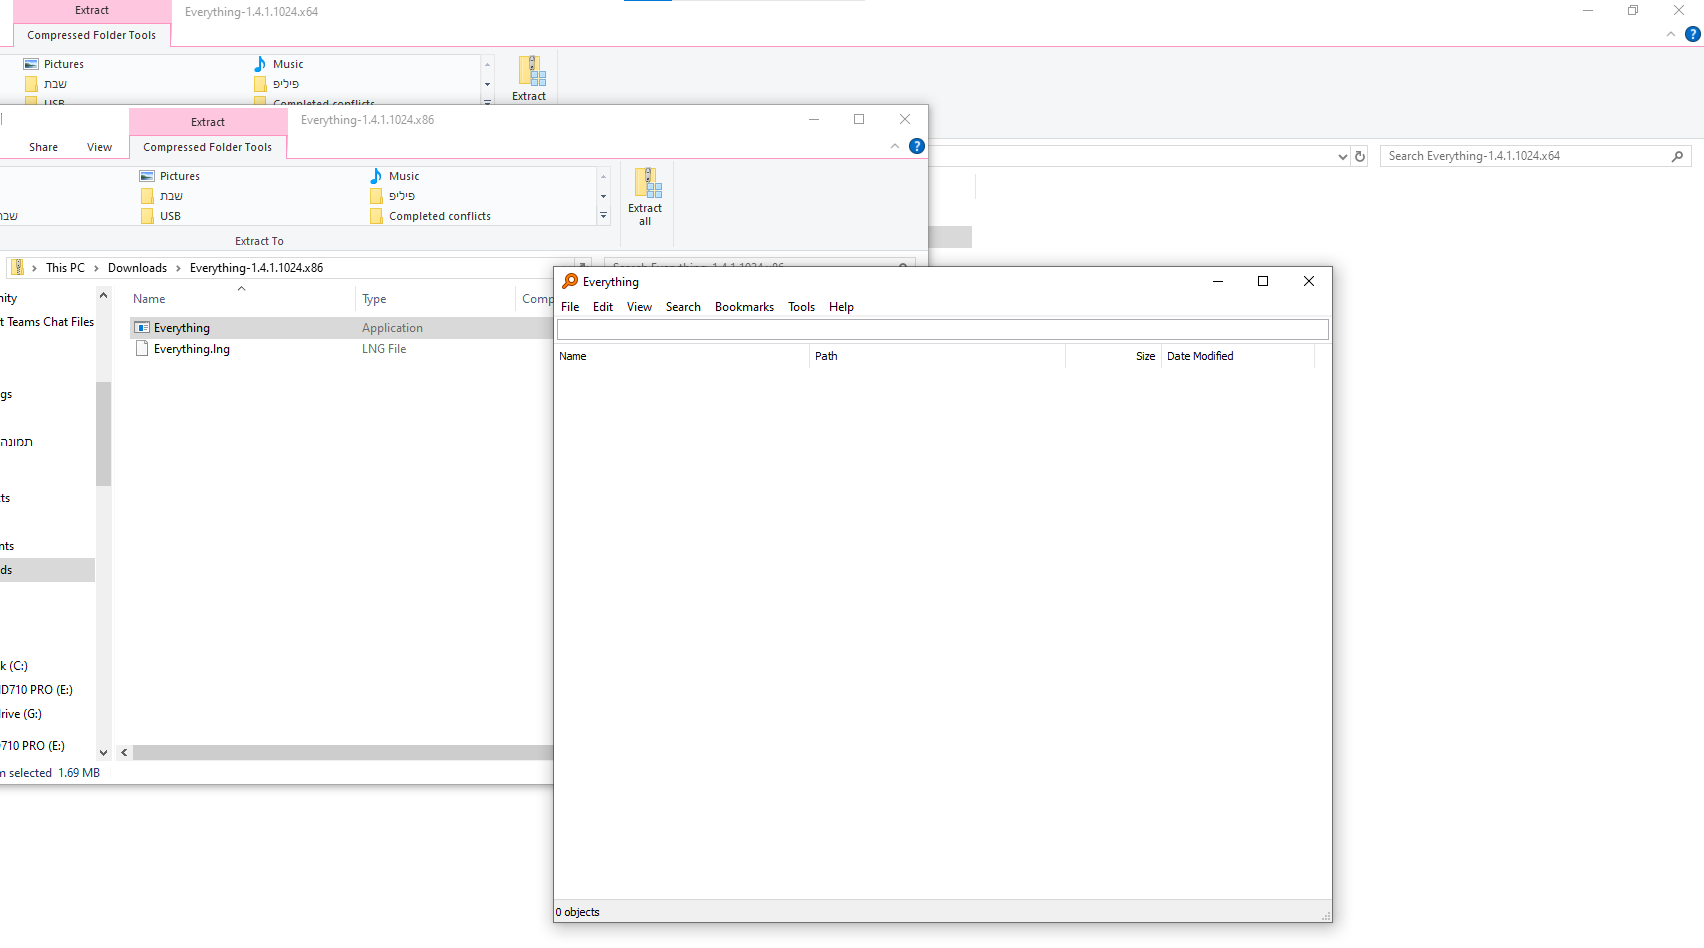
Task: Minimize the Everything window
Action: 1218,281
